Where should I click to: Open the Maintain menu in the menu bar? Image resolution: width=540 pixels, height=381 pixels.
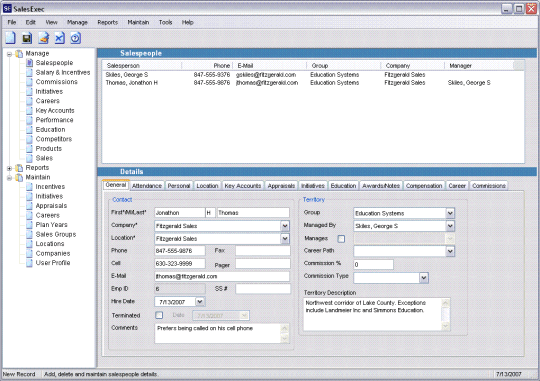138,22
